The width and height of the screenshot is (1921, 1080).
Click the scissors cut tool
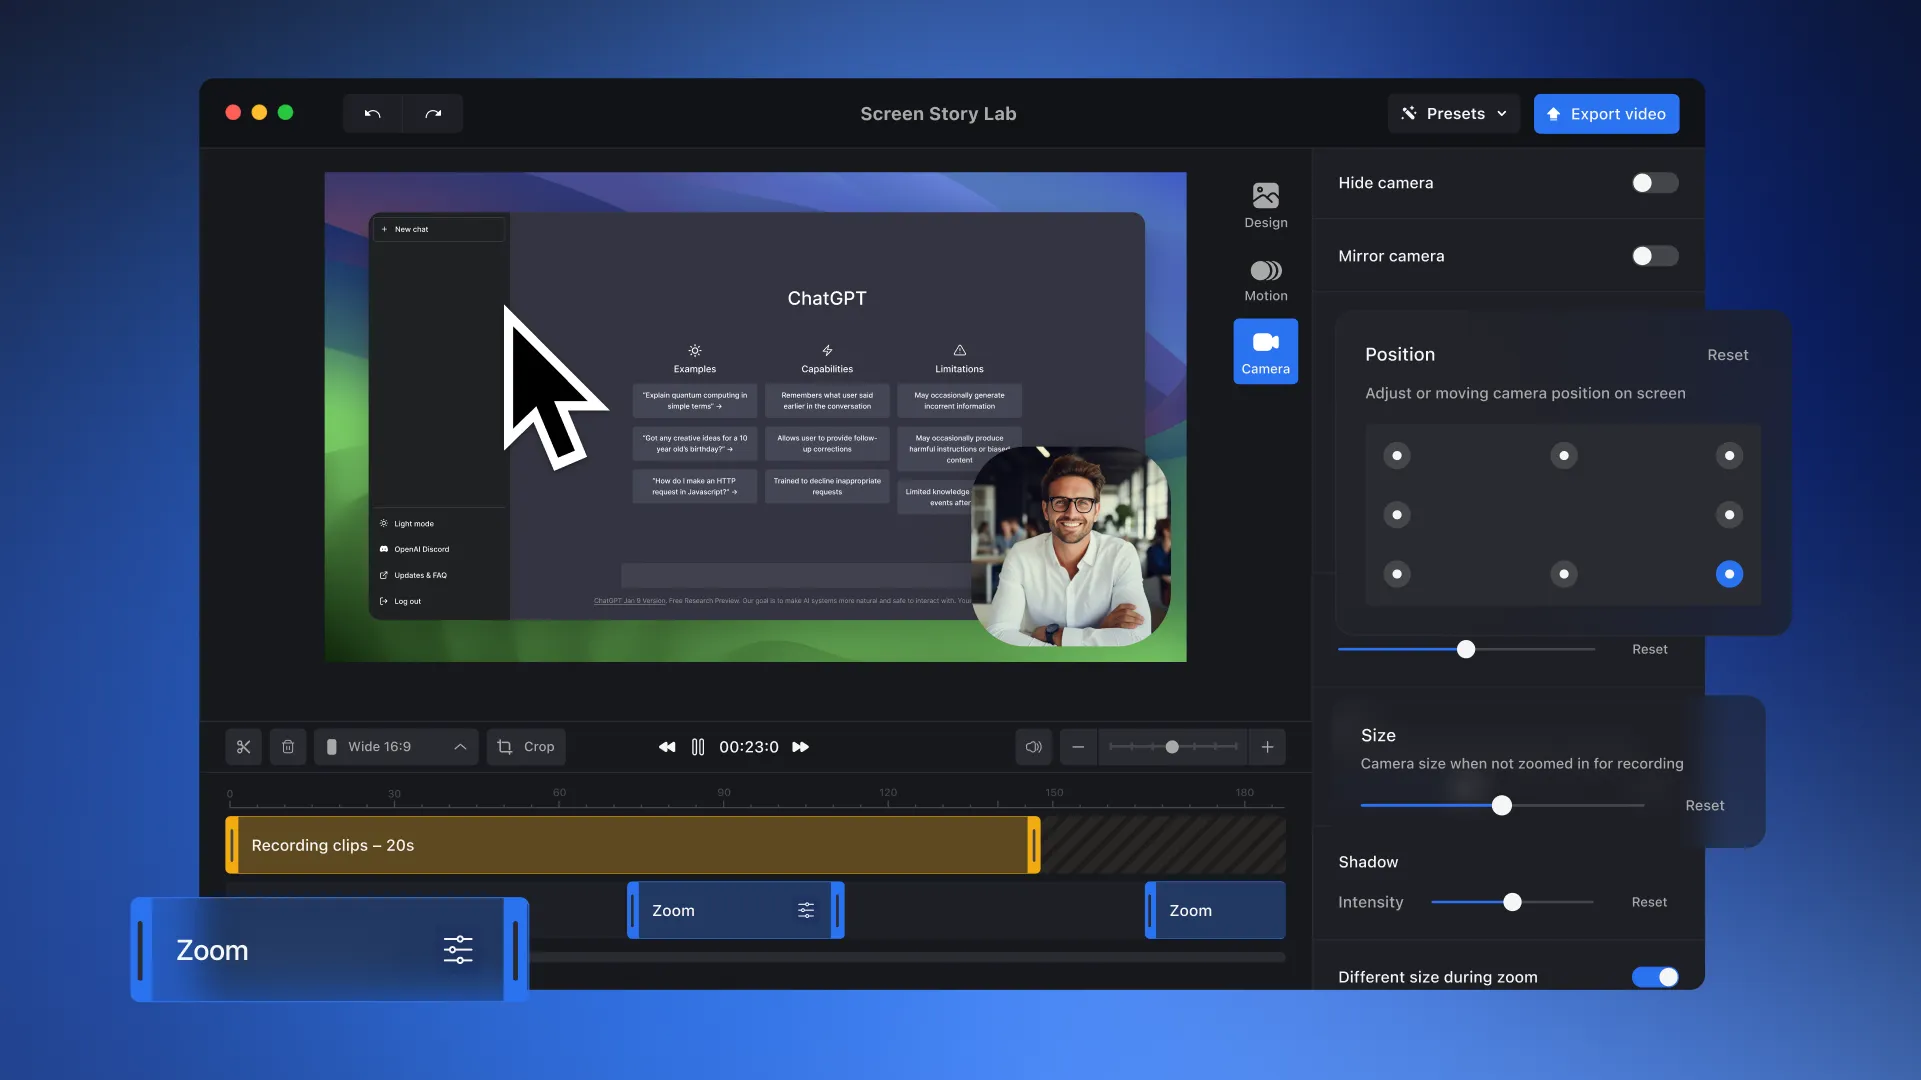tap(243, 747)
